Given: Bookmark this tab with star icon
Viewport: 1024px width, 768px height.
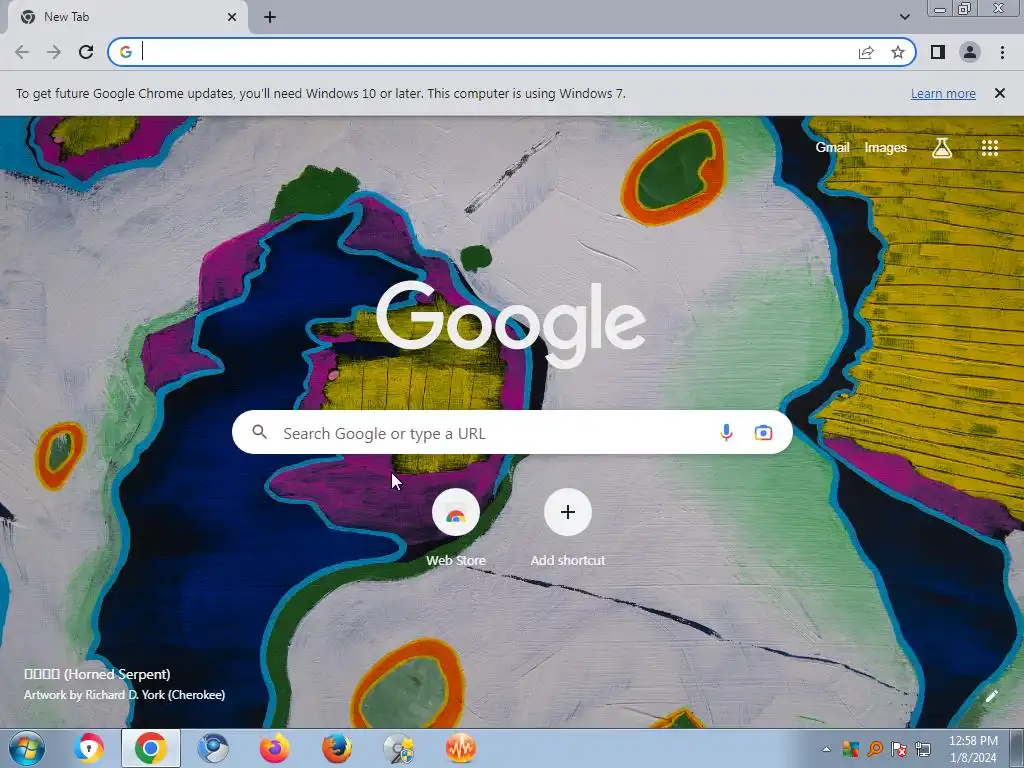Looking at the screenshot, I should pyautogui.click(x=898, y=52).
